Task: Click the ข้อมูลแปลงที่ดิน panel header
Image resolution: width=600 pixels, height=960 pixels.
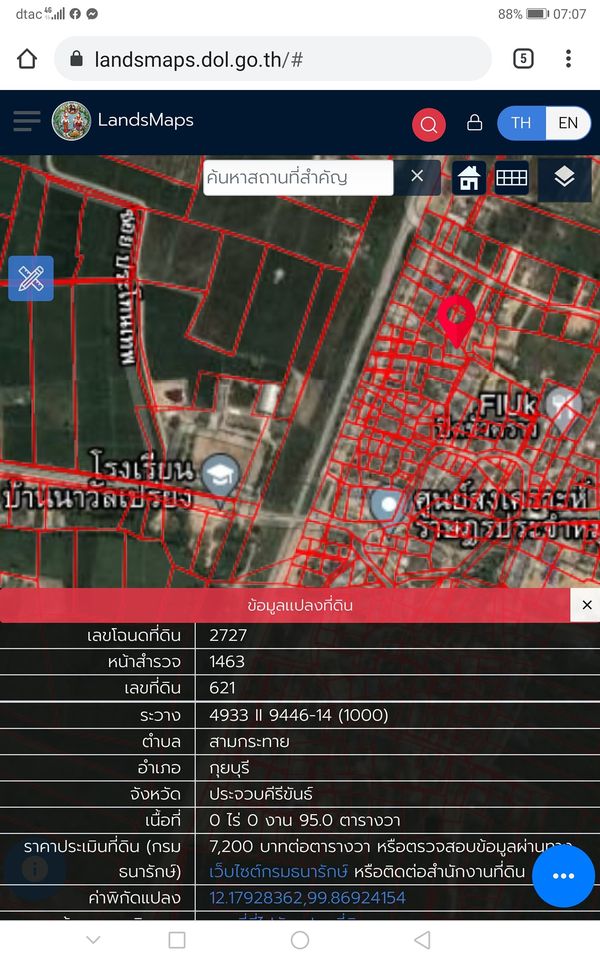Action: tap(285, 606)
